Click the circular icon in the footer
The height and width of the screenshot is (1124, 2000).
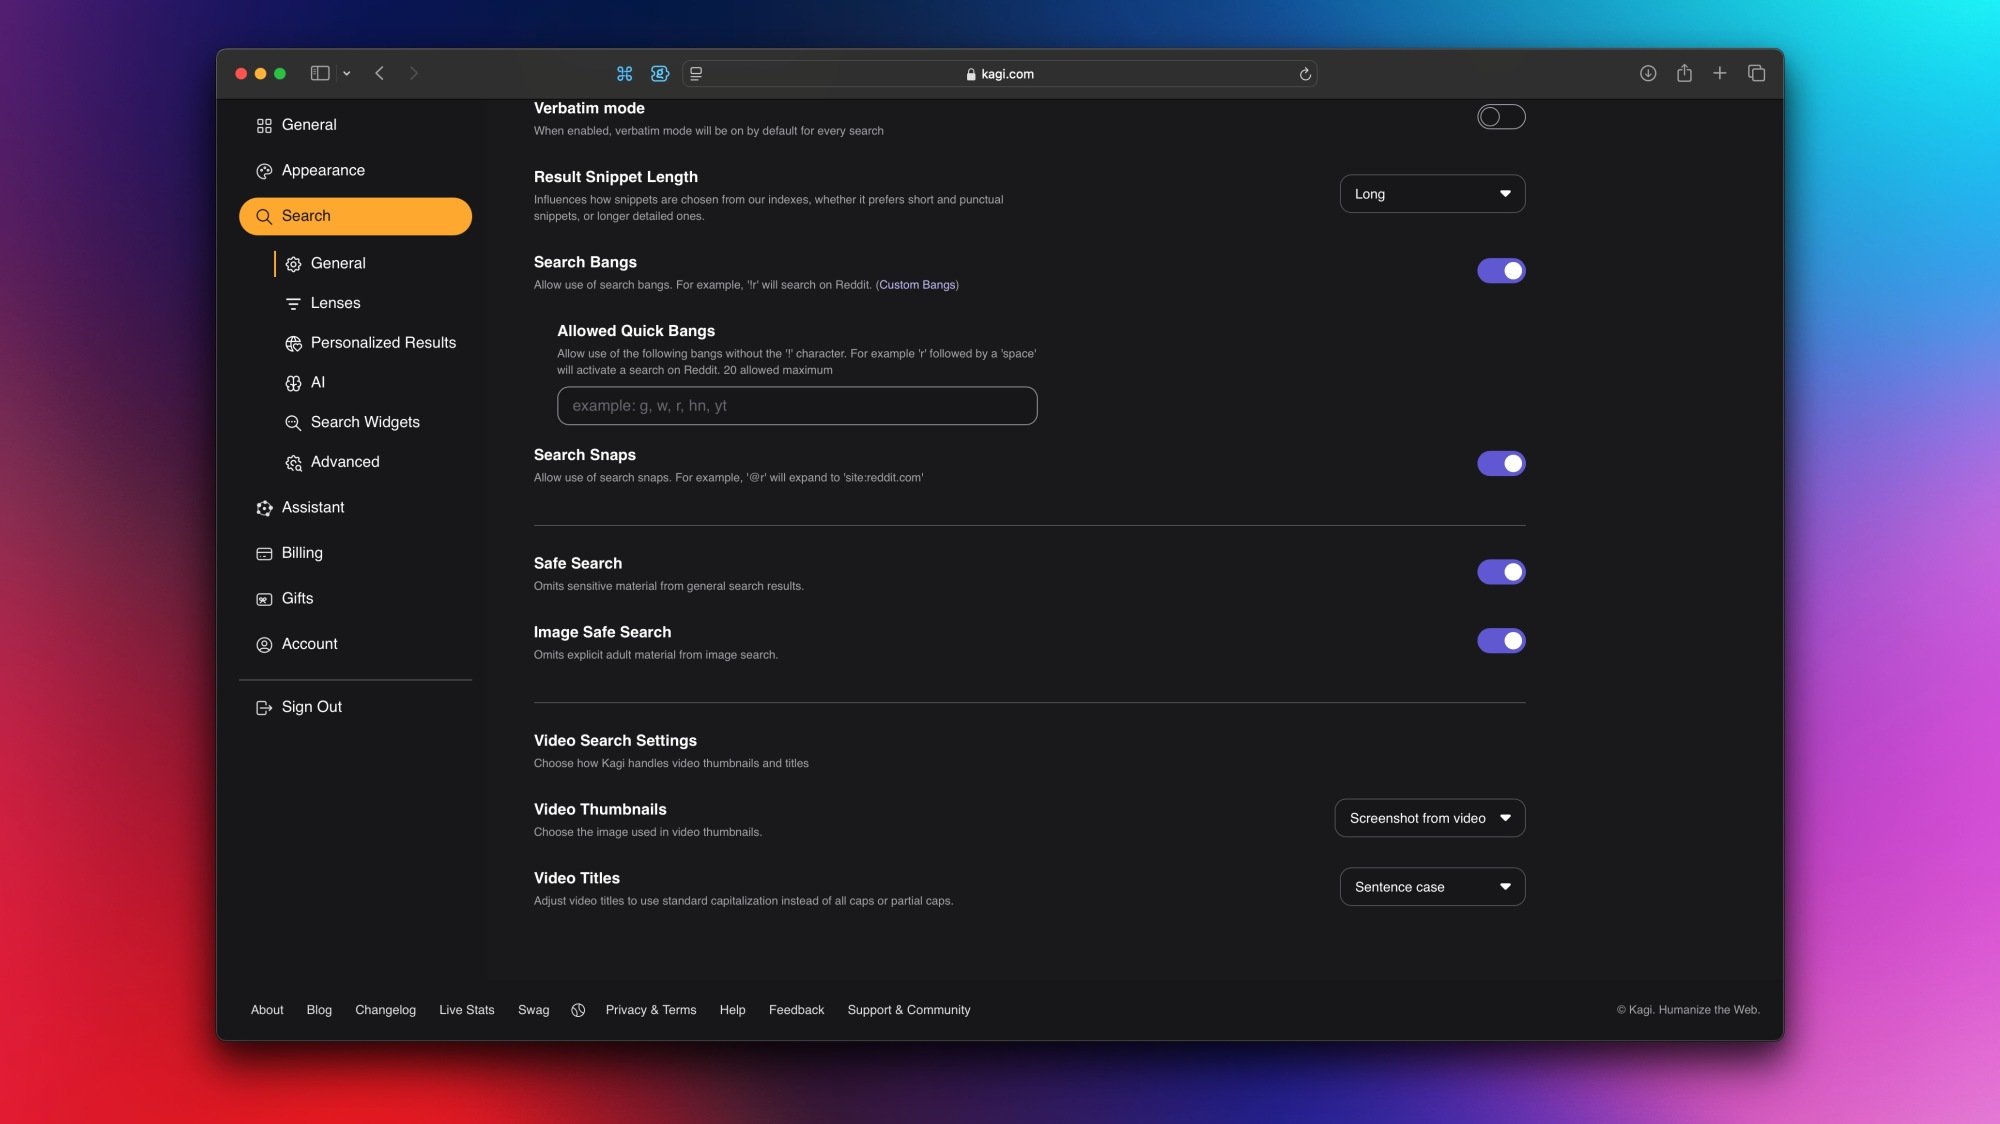(x=578, y=1010)
